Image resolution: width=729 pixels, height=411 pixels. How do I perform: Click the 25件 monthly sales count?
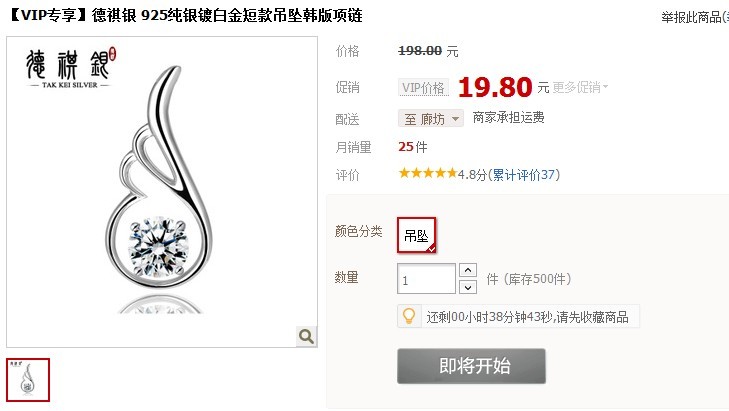pyautogui.click(x=412, y=147)
